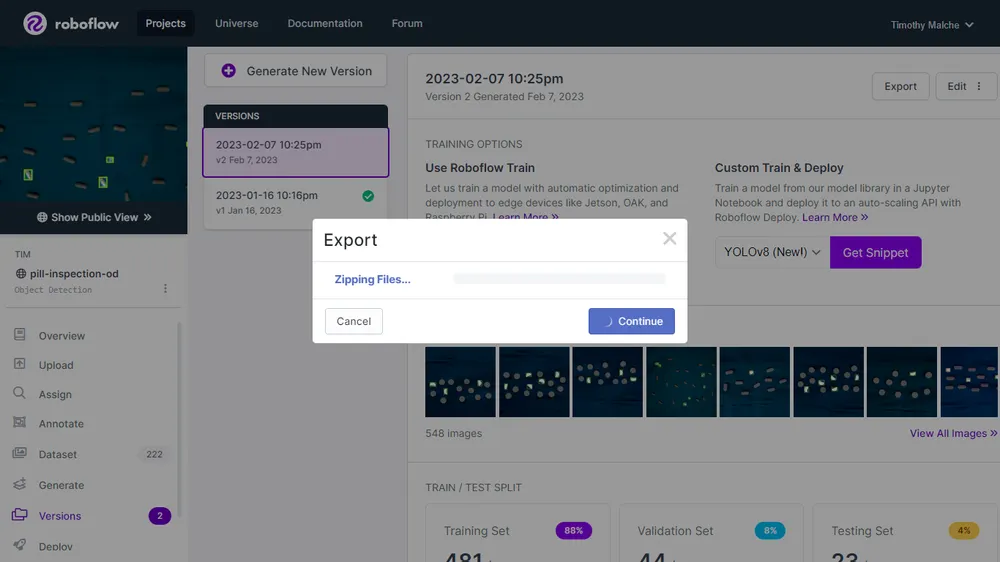Viewport: 1000px width, 562px height.
Task: Click the Dataset count '222'
Action: click(154, 454)
